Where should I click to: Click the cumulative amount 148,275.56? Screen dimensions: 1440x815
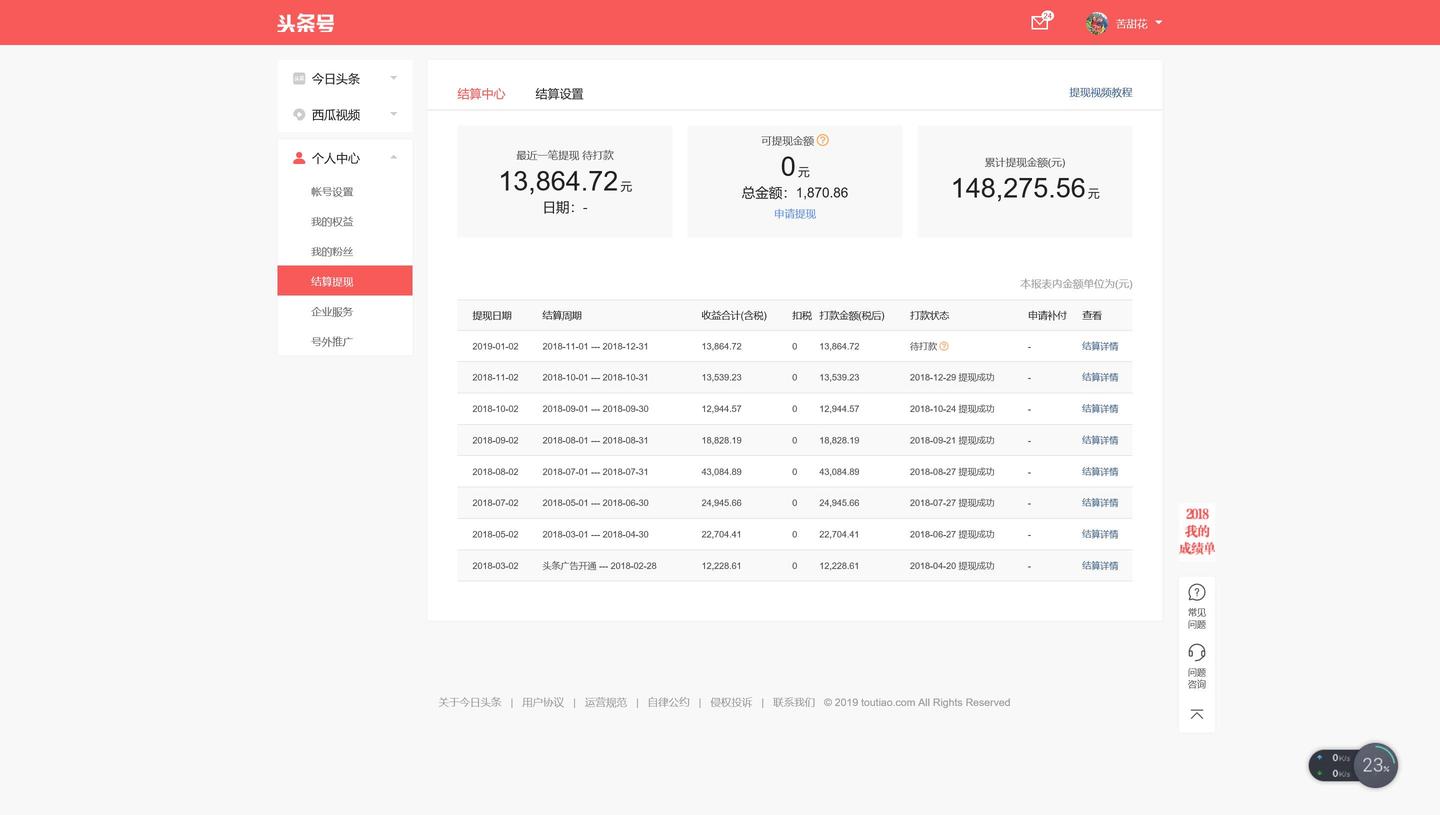pyautogui.click(x=1018, y=188)
